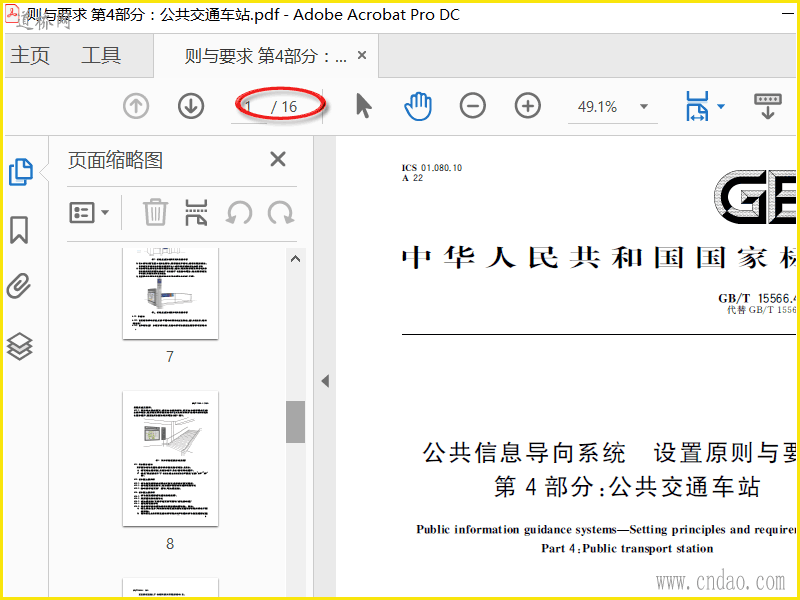Click the title 公共信息导向系统 in the document
The image size is (800, 600).
(x=524, y=453)
